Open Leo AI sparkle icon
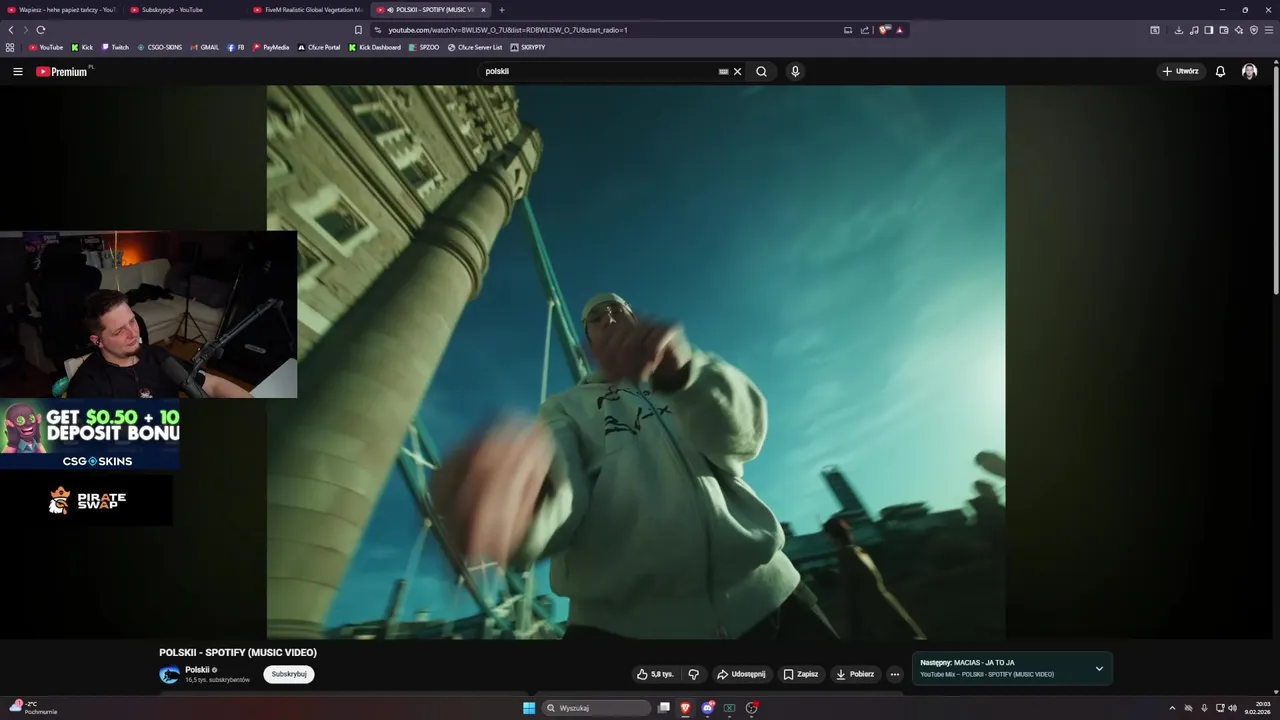Image resolution: width=1280 pixels, height=720 pixels. tap(1239, 30)
